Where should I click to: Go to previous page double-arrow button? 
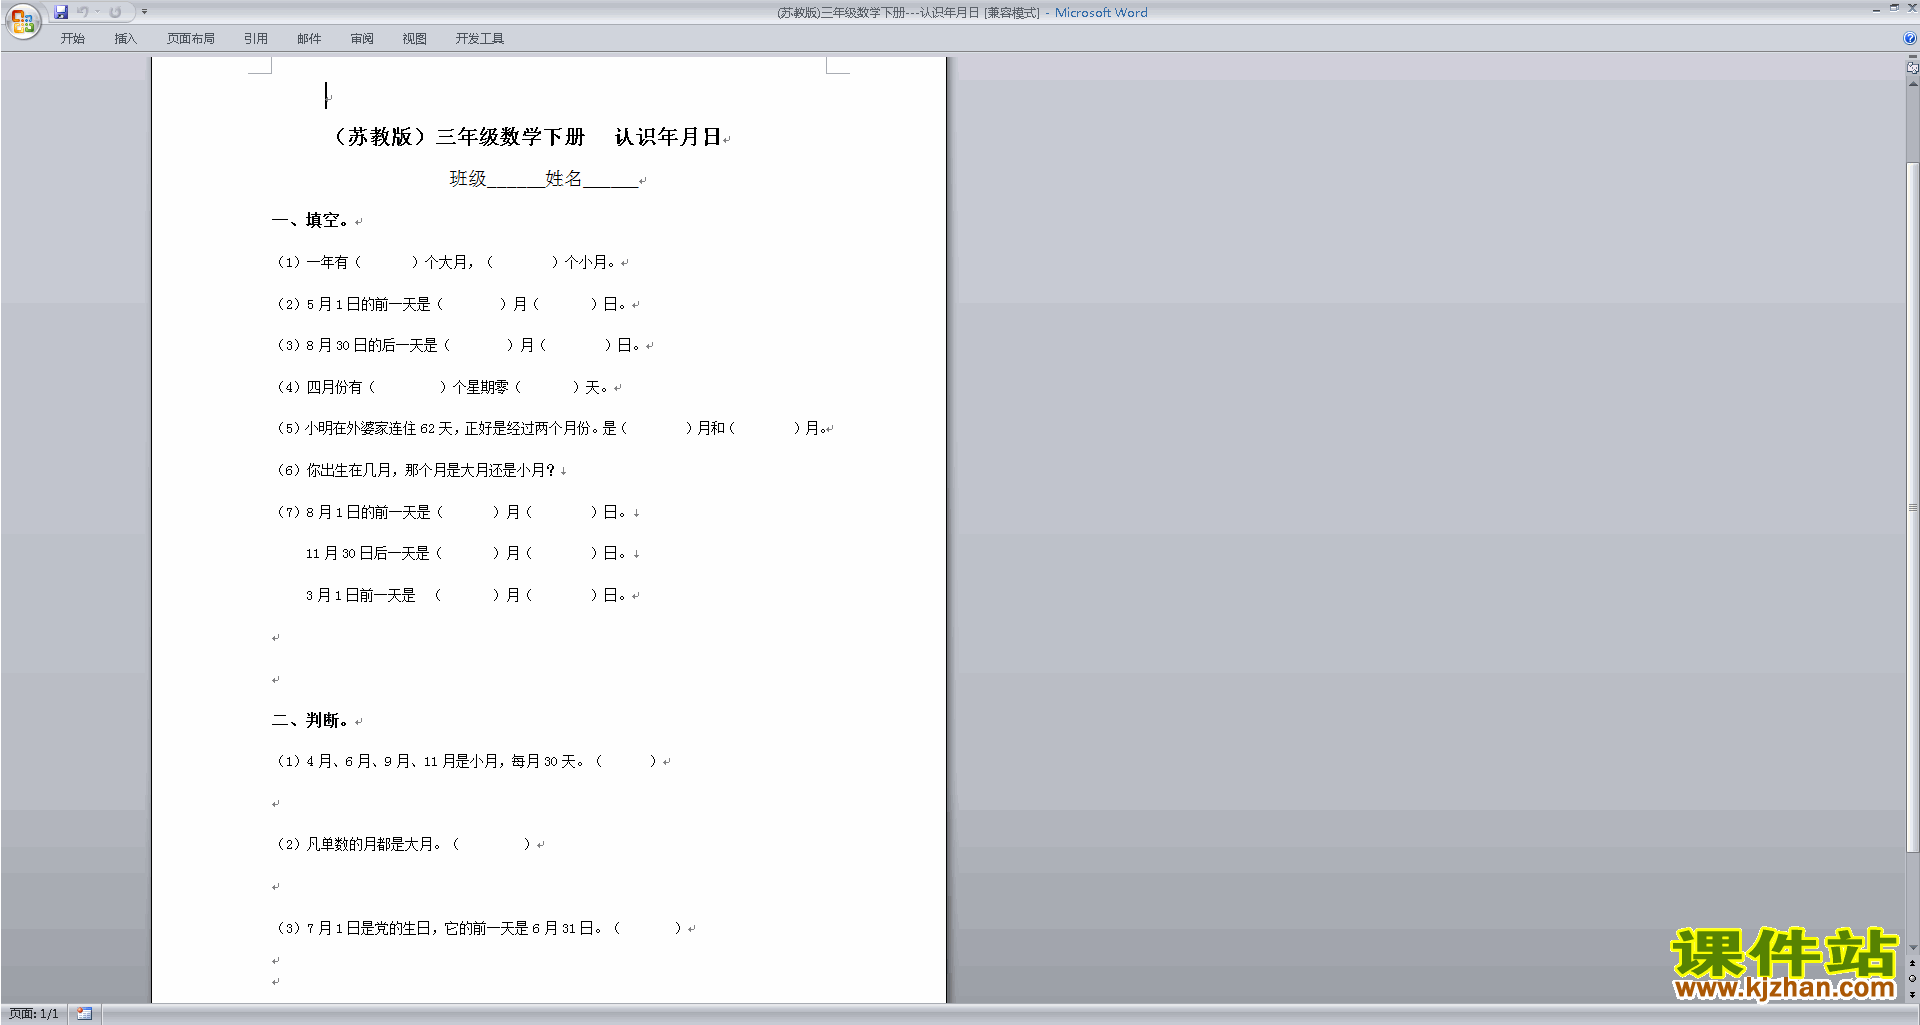(x=1912, y=963)
